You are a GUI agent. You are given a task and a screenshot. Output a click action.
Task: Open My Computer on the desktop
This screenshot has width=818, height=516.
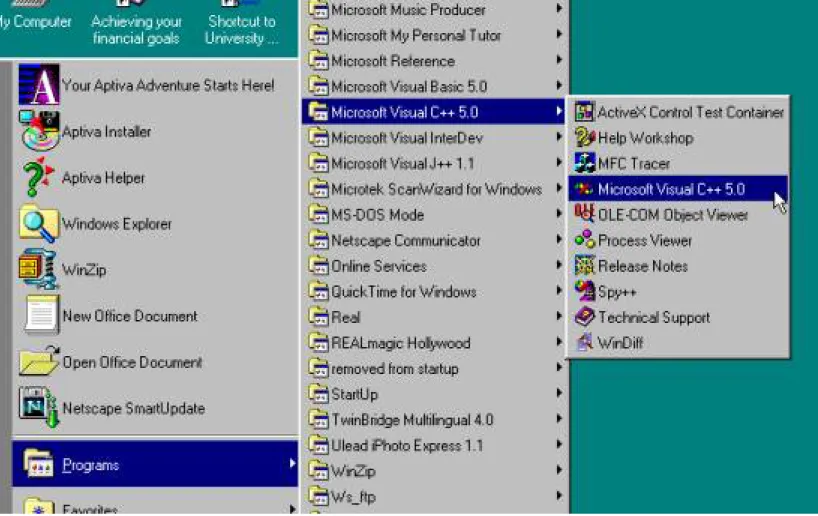pos(34,17)
